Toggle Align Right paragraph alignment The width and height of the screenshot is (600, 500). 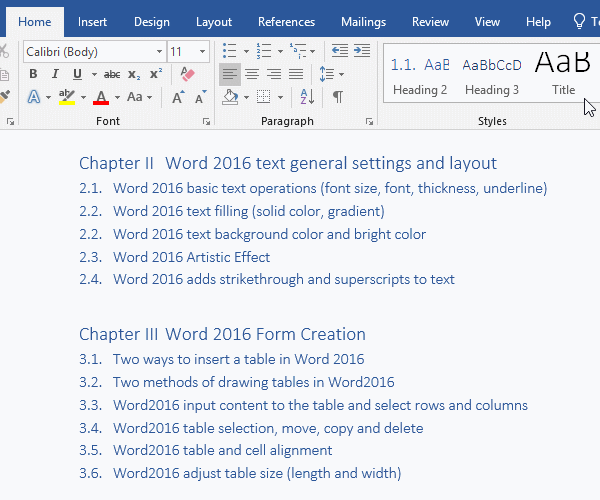pyautogui.click(x=274, y=74)
